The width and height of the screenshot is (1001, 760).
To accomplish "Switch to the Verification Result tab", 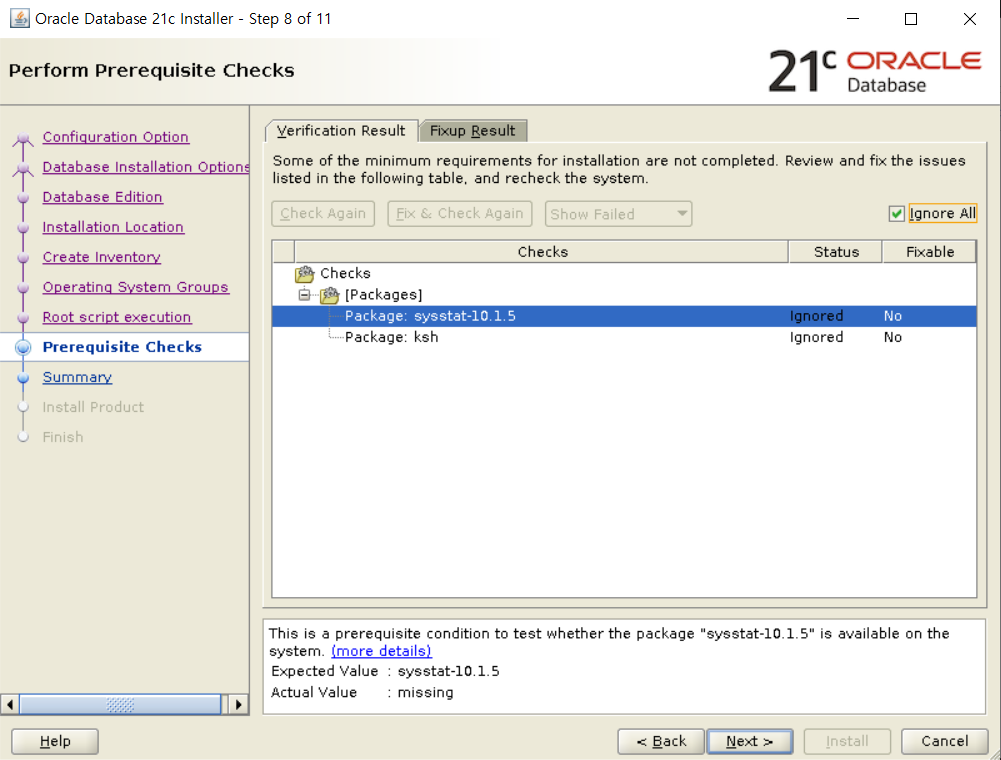I will pos(342,131).
